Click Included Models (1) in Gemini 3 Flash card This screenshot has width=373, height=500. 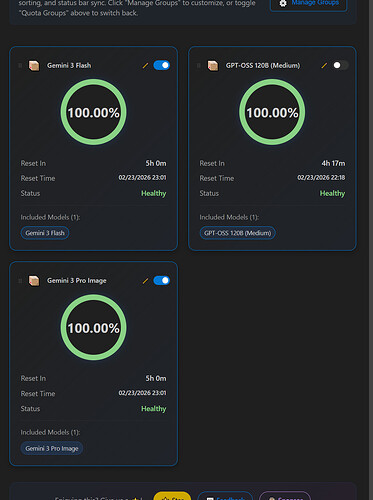[50, 217]
